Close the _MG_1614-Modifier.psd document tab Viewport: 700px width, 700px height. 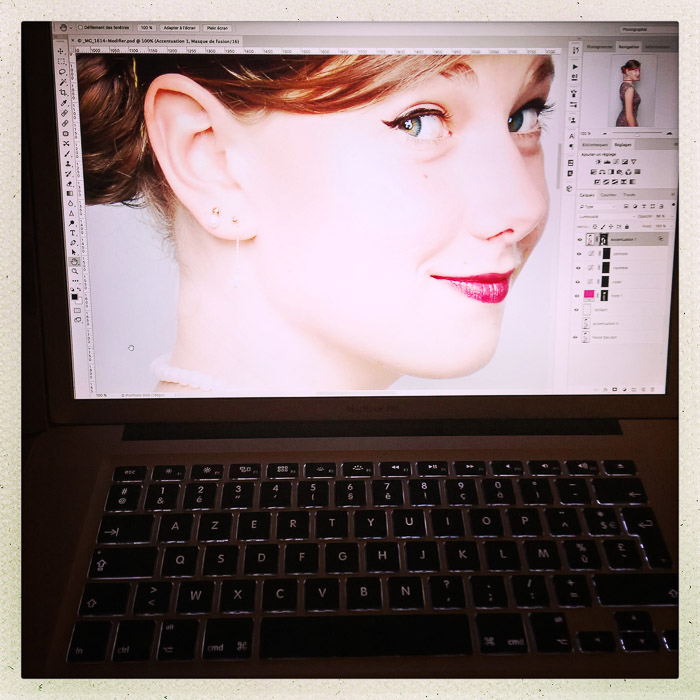click(x=73, y=40)
